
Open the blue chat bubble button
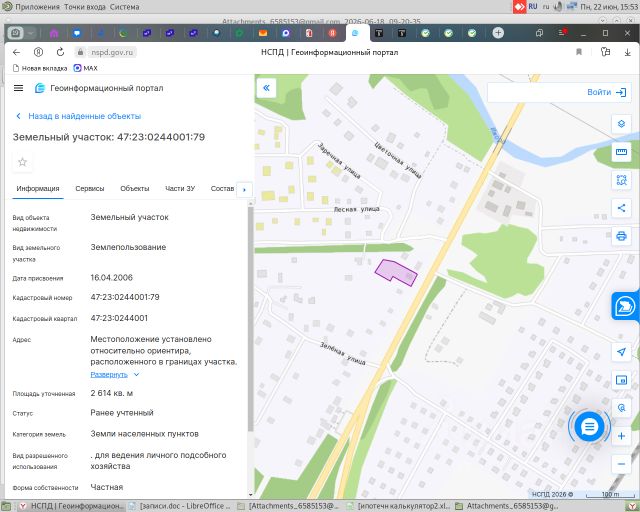pyautogui.click(x=589, y=427)
